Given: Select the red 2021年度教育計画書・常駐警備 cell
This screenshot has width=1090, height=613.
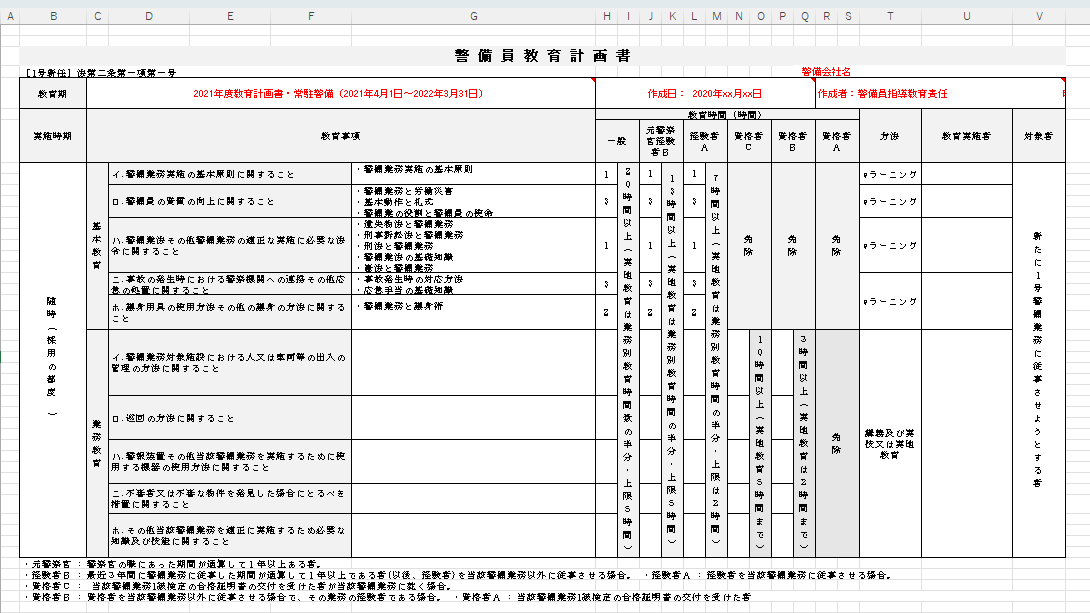Looking at the screenshot, I should (x=341, y=94).
